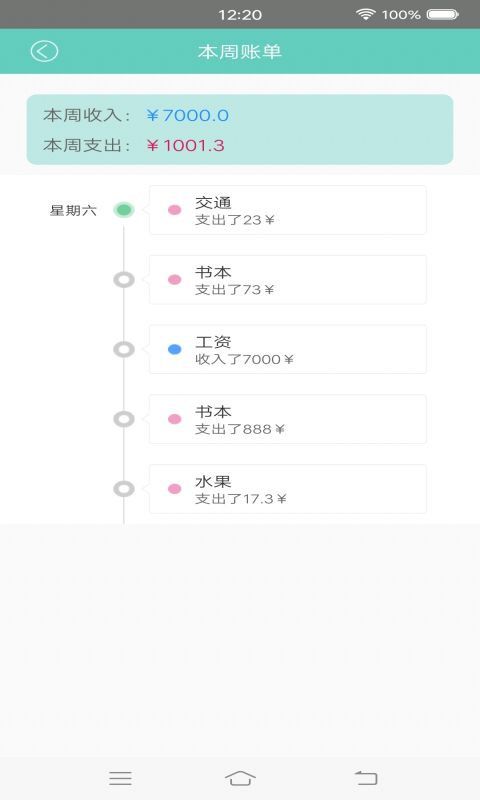Open the 交通 expense entry of 23¥
This screenshot has width=480, height=800.
pos(288,210)
